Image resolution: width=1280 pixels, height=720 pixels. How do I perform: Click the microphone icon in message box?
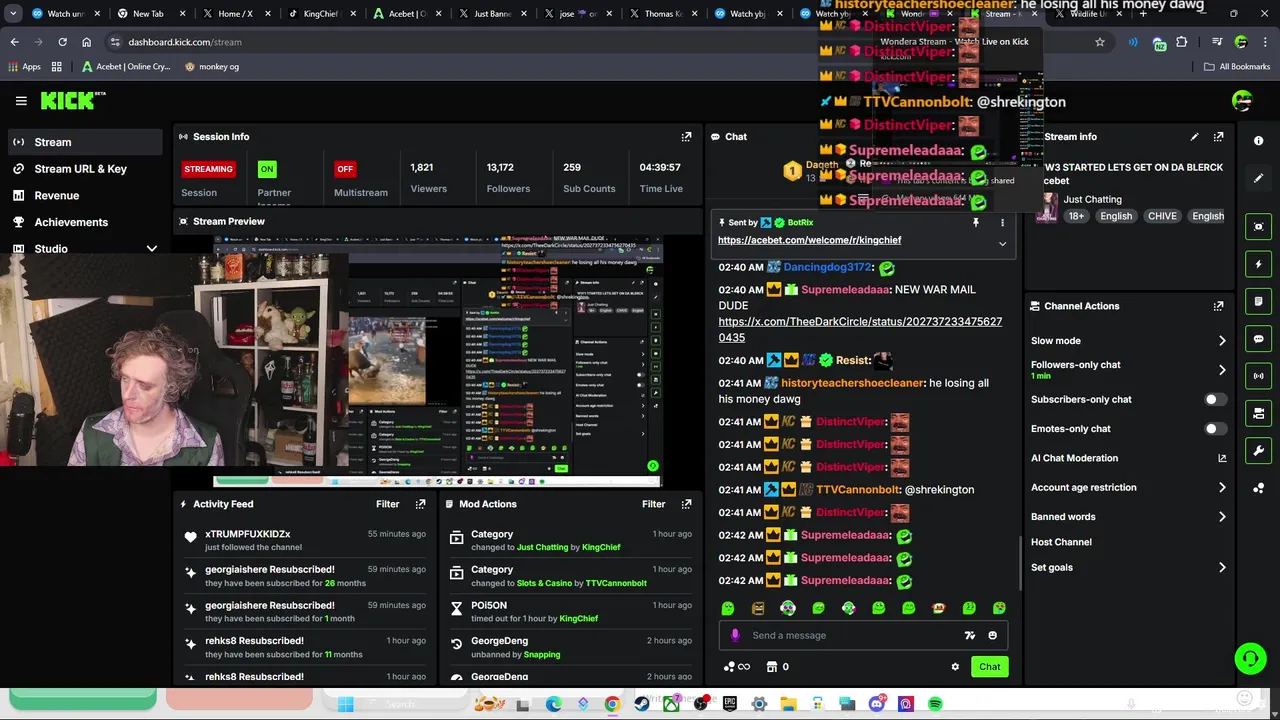(735, 635)
